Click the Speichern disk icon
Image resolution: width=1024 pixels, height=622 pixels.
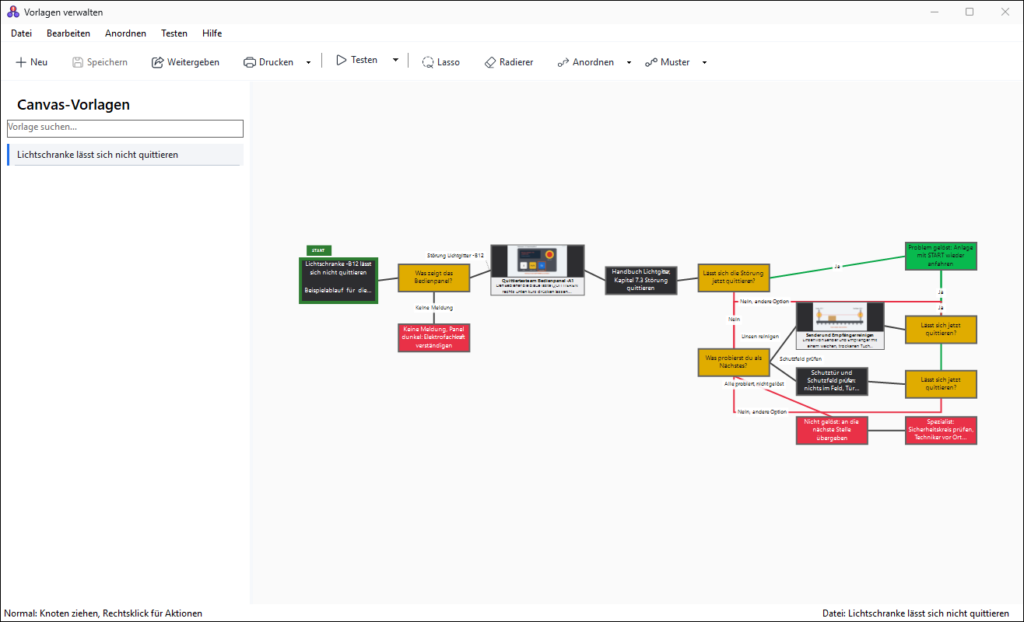(77, 62)
